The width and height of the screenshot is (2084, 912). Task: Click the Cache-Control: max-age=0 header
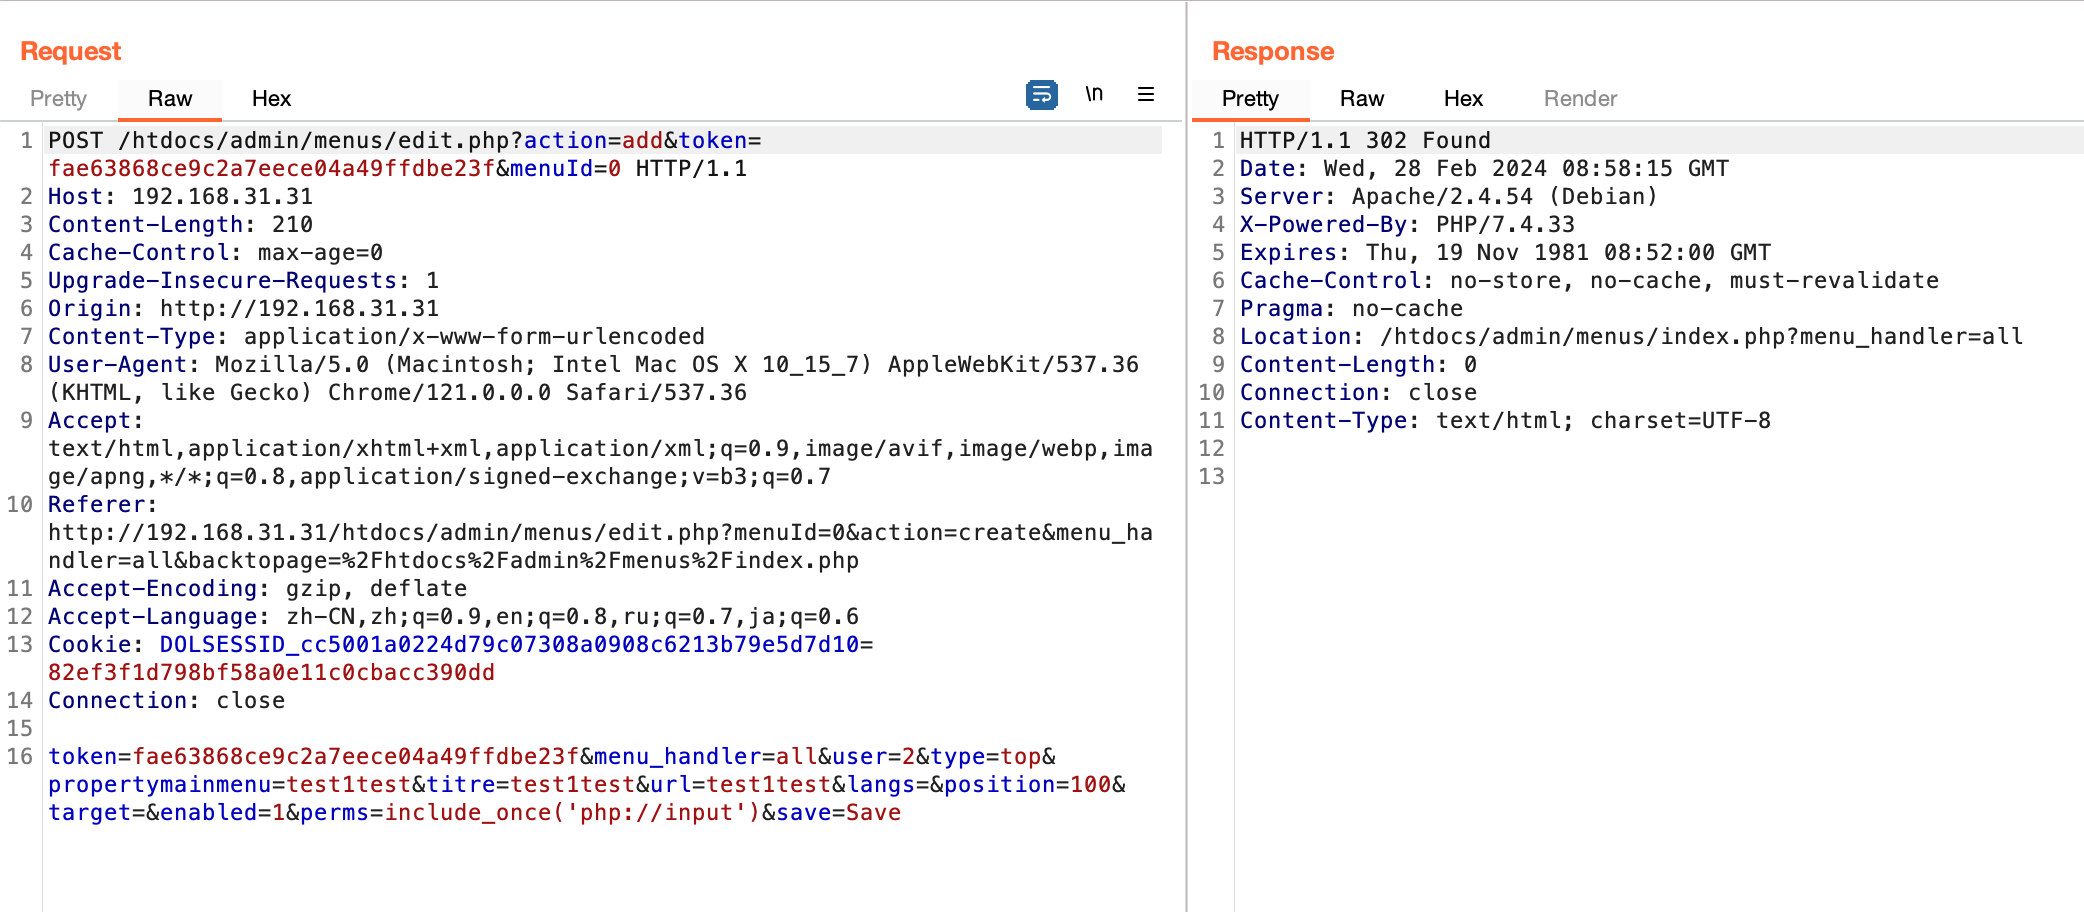pos(215,252)
